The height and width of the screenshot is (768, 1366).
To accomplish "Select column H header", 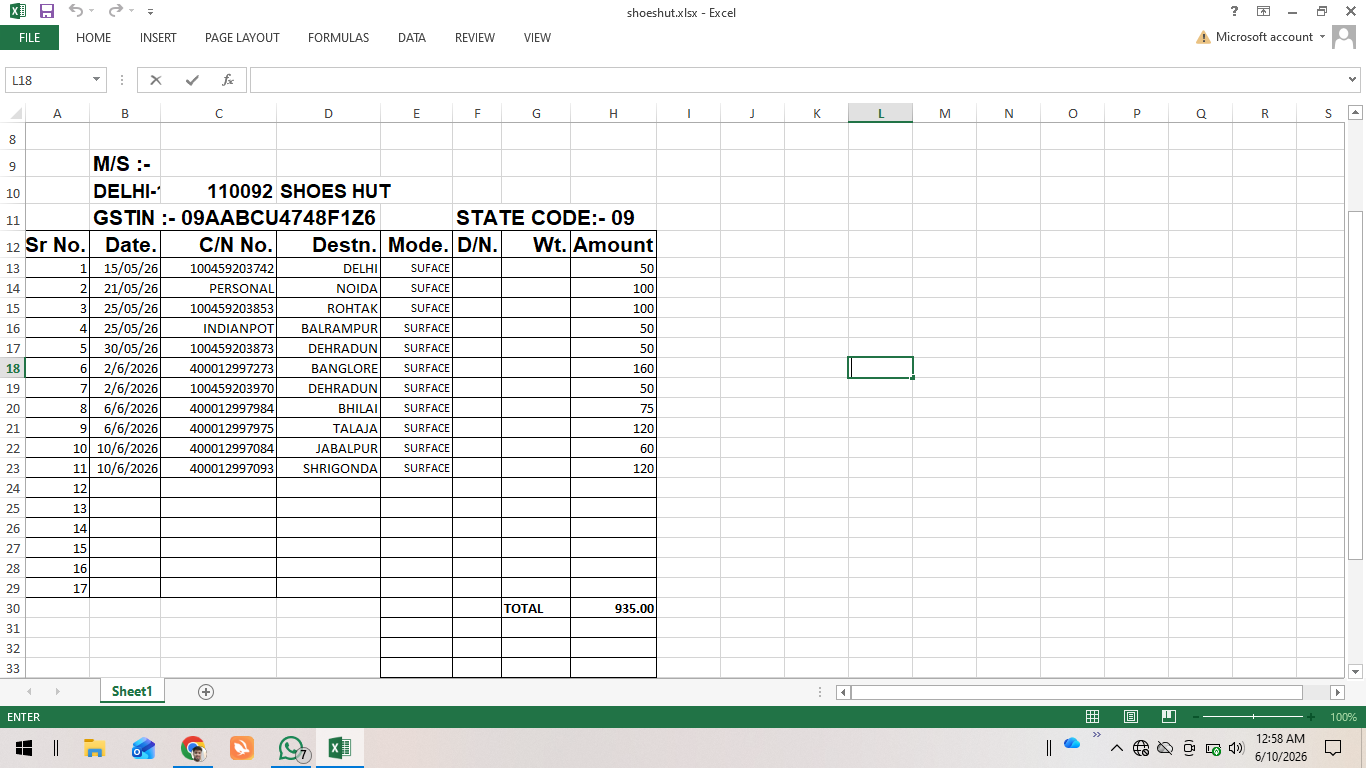I will [613, 113].
